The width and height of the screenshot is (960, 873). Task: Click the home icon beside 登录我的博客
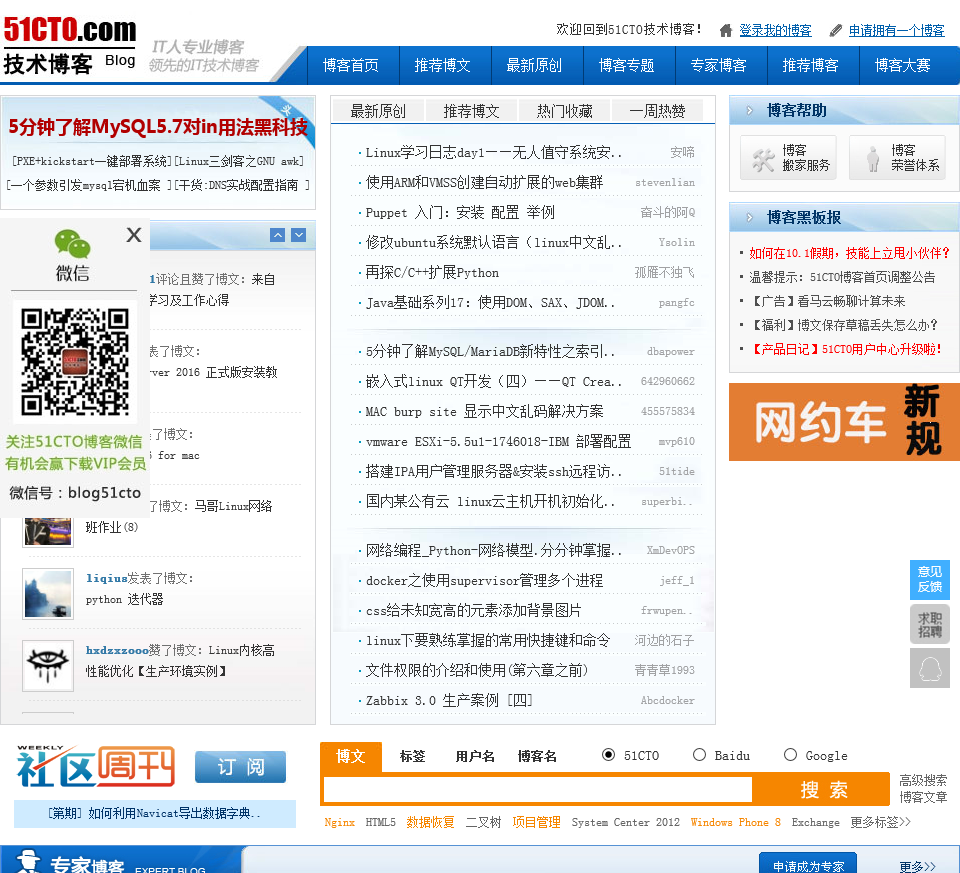tap(726, 31)
